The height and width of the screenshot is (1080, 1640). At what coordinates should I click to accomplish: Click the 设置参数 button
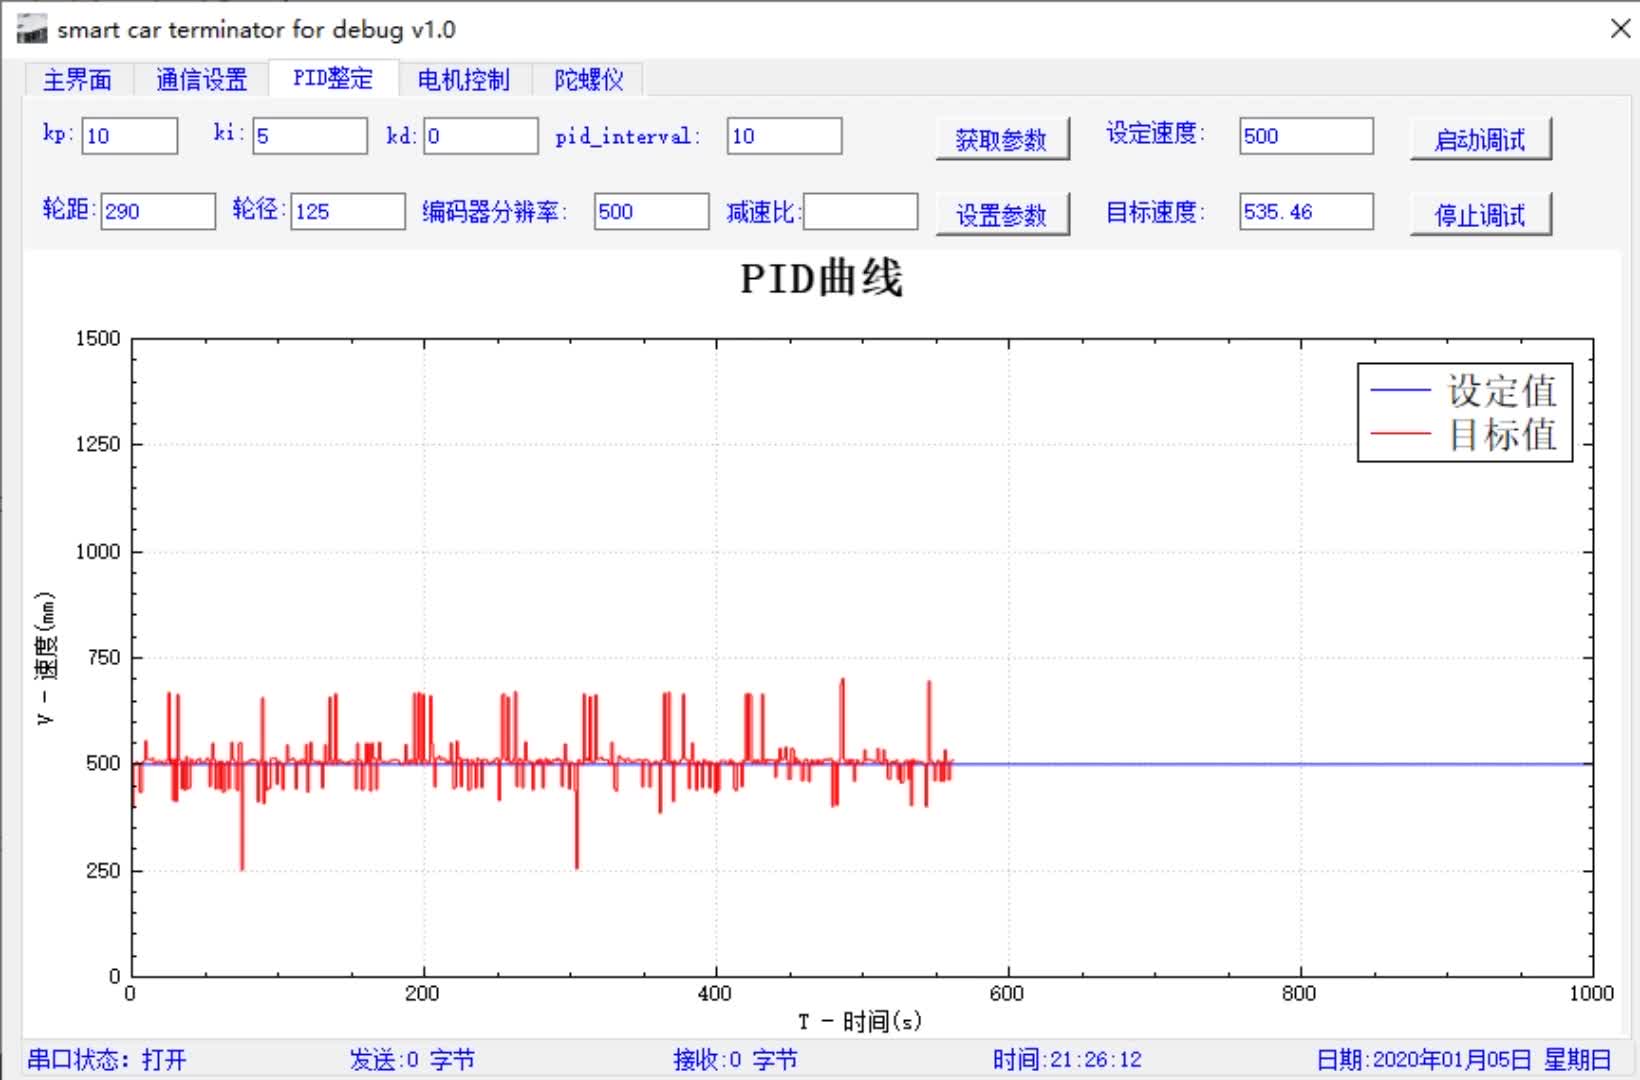[1001, 214]
